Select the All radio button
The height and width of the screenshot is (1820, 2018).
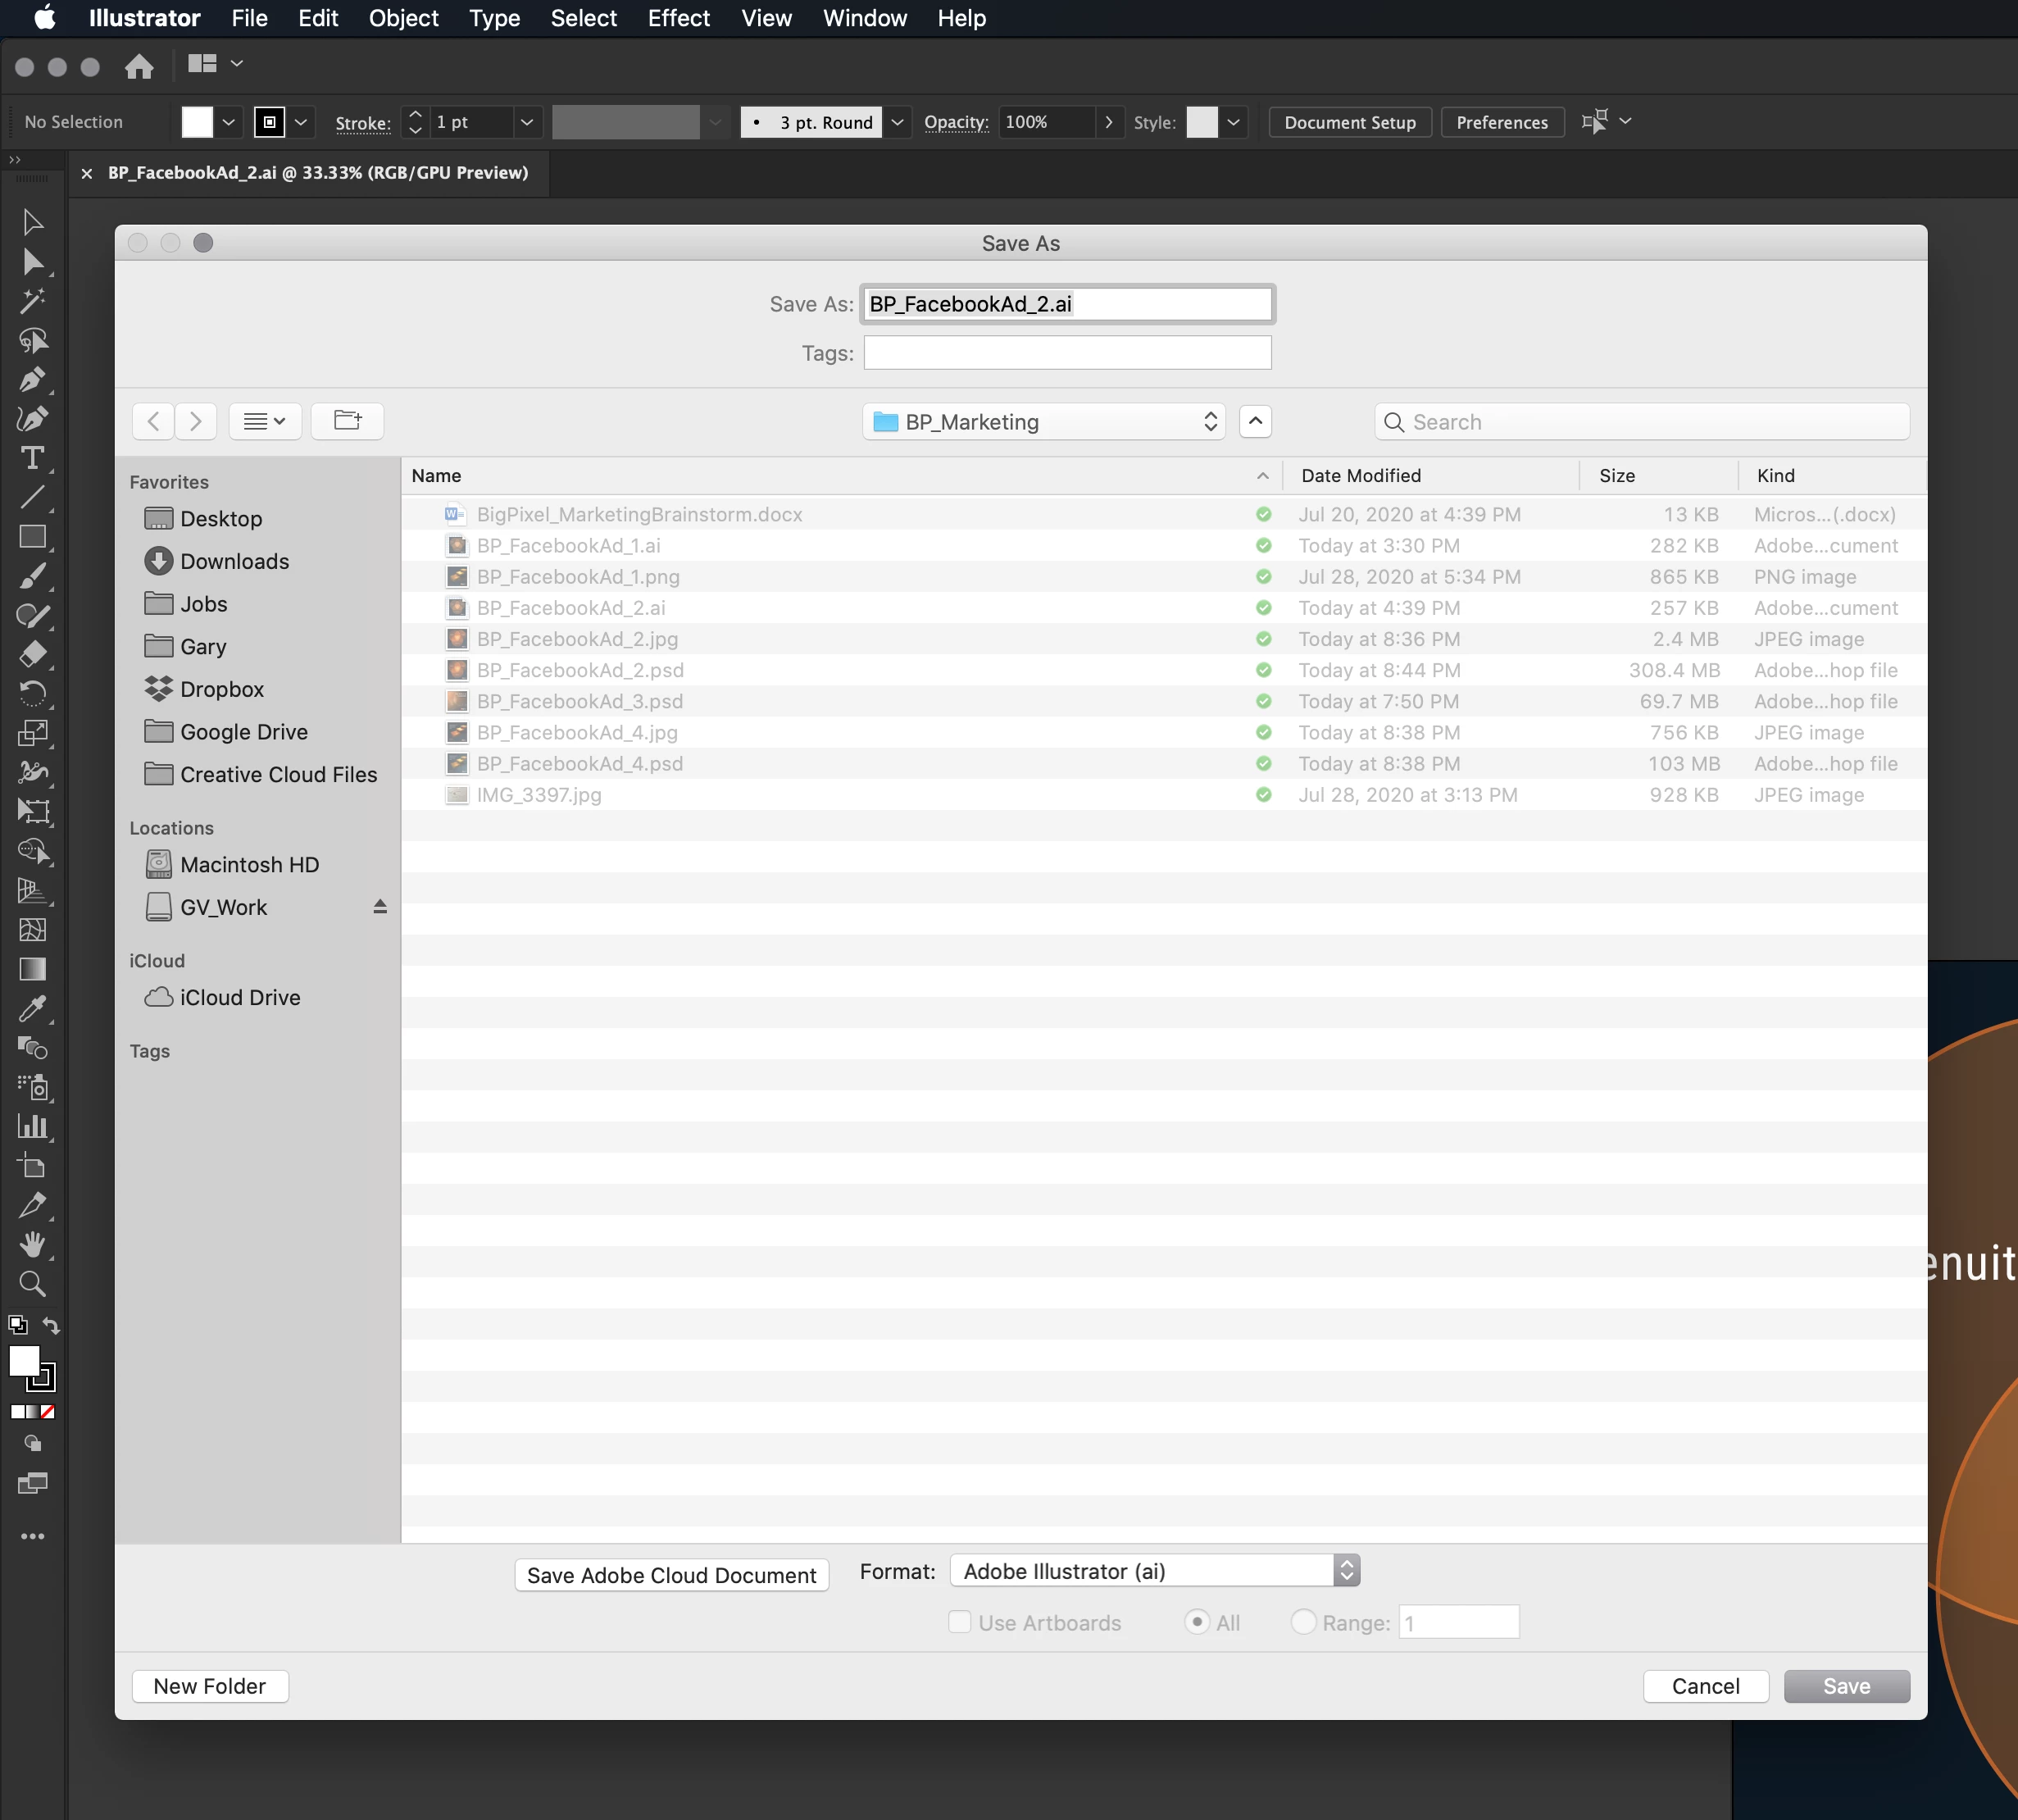[x=1196, y=1622]
